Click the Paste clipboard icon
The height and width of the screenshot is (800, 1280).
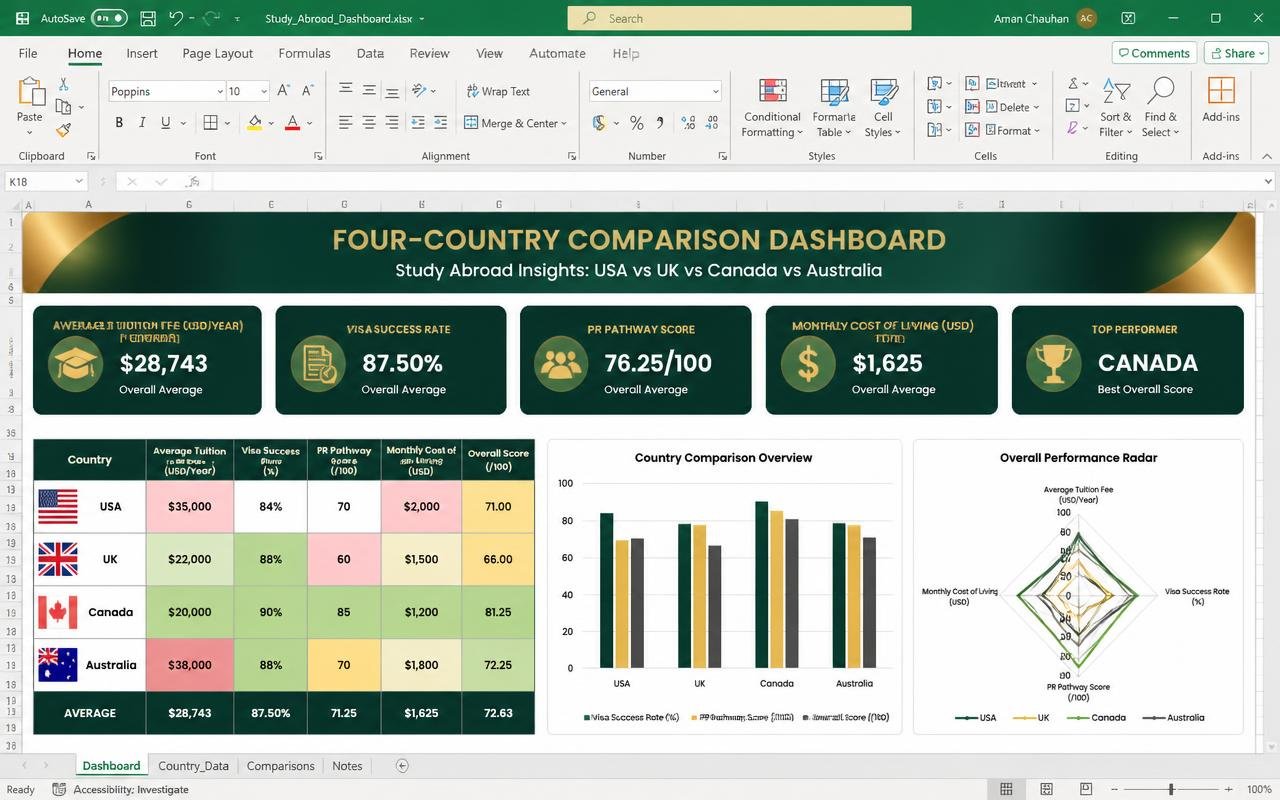(x=30, y=92)
